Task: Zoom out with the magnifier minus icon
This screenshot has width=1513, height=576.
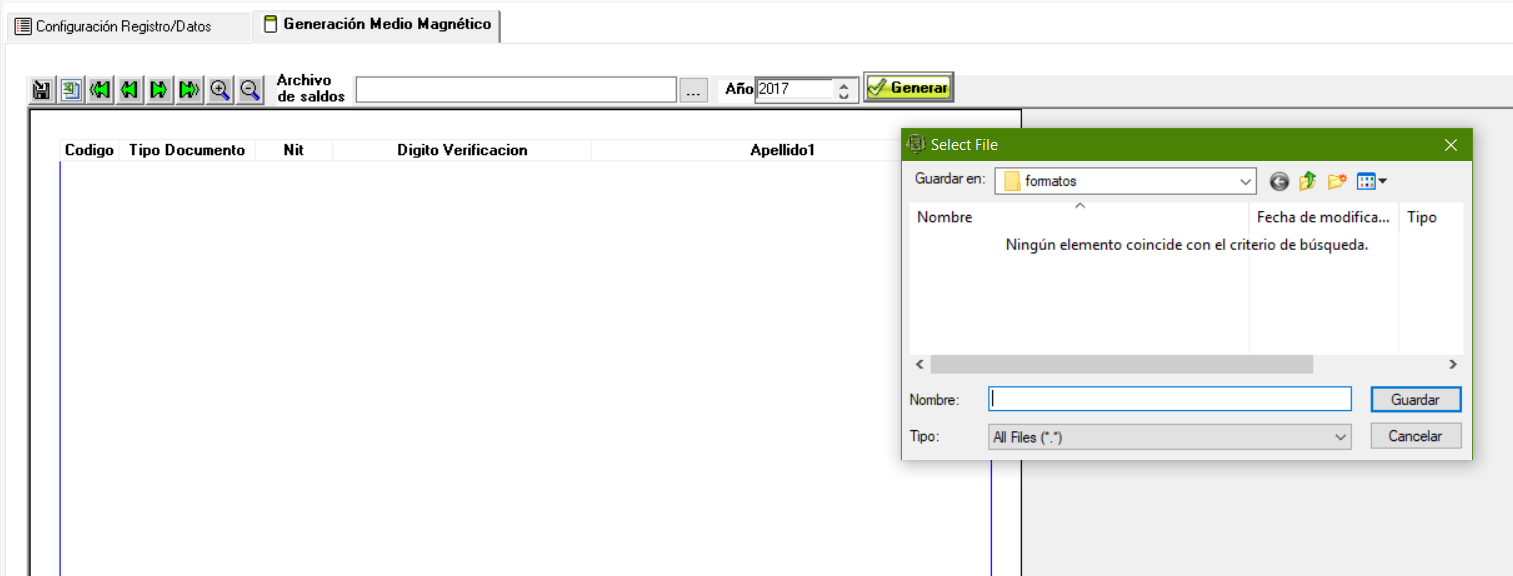Action: click(x=250, y=90)
